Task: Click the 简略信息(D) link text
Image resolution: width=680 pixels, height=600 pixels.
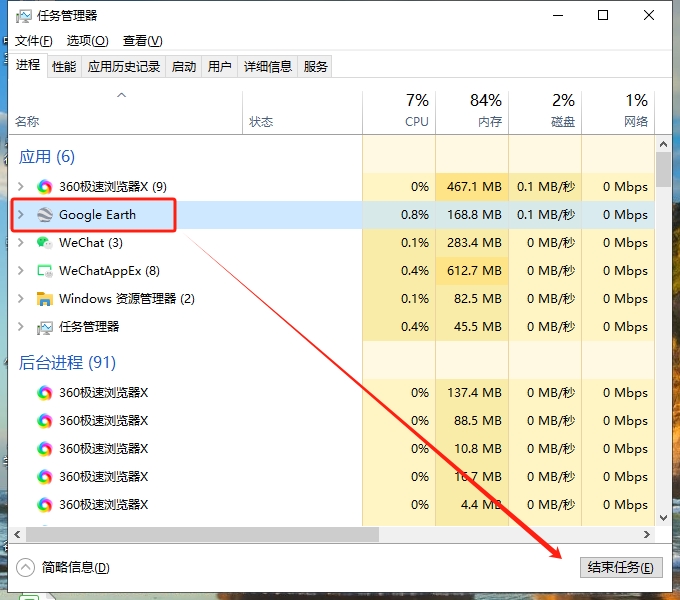Action: point(75,567)
